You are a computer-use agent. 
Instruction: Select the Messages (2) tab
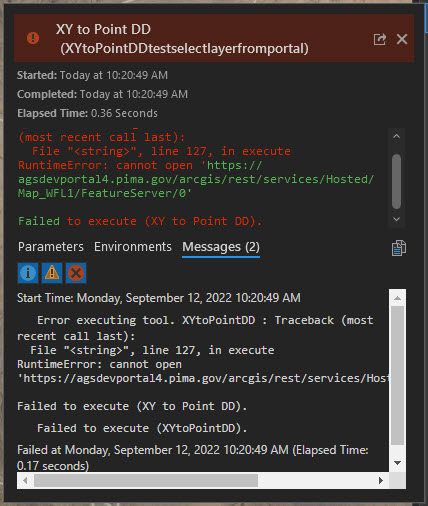click(221, 247)
